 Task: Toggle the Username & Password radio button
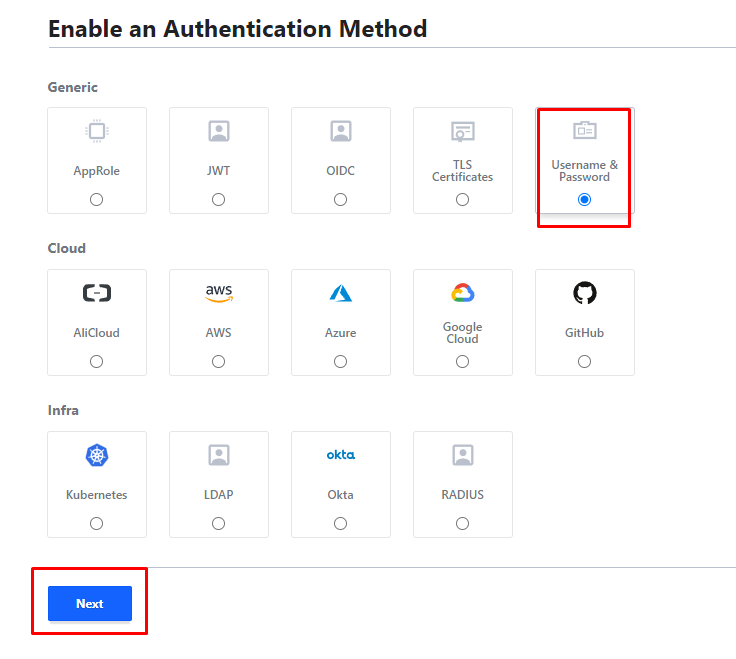[x=584, y=200]
